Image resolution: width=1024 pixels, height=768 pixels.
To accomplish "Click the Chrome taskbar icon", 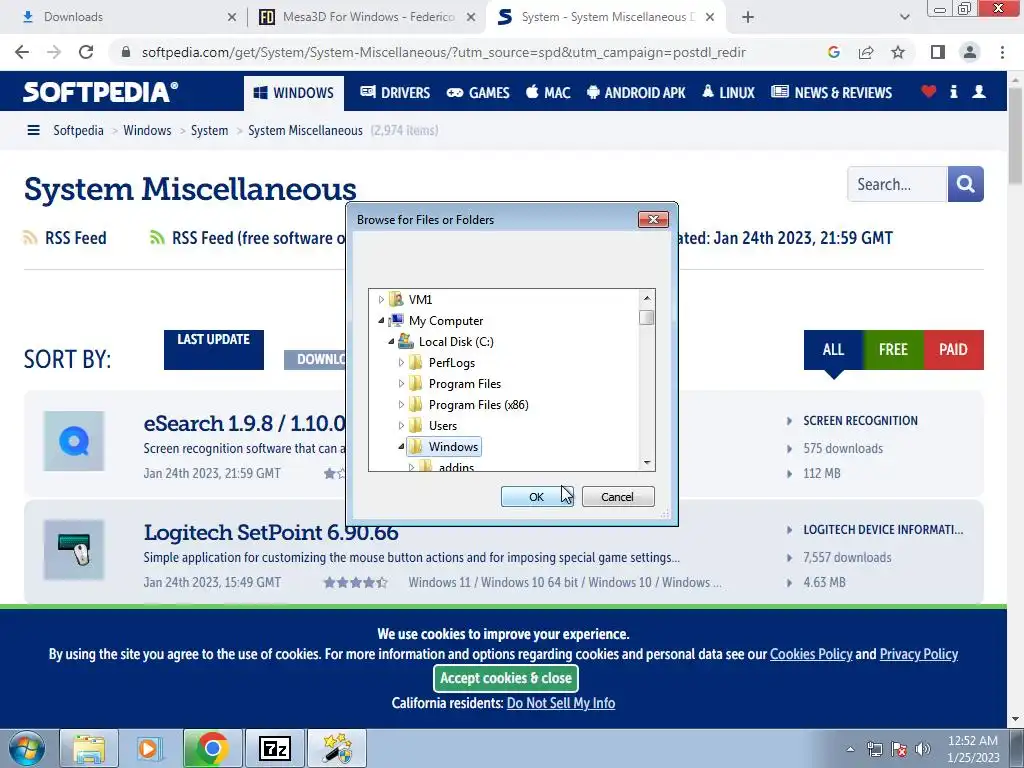I will (212, 748).
